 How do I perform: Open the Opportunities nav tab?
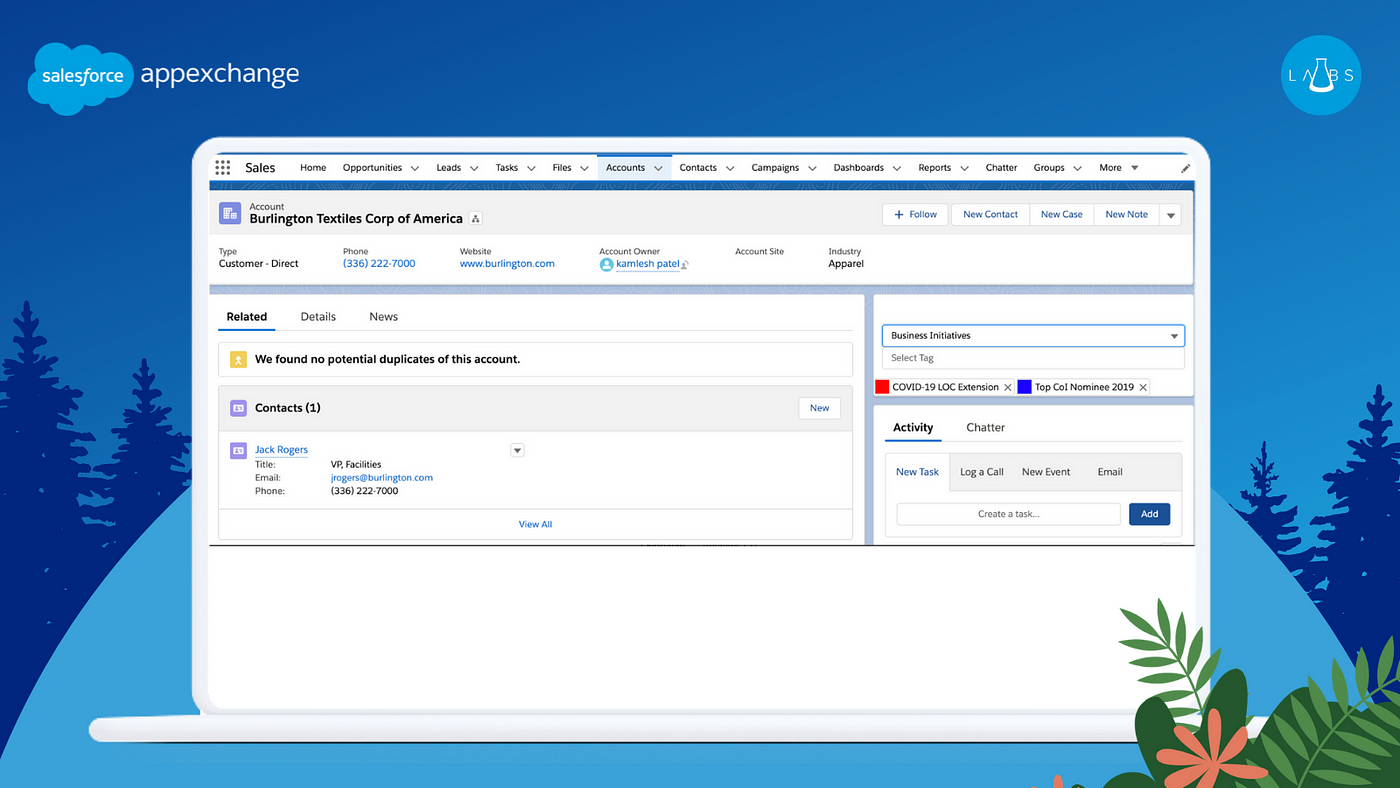pyautogui.click(x=372, y=168)
